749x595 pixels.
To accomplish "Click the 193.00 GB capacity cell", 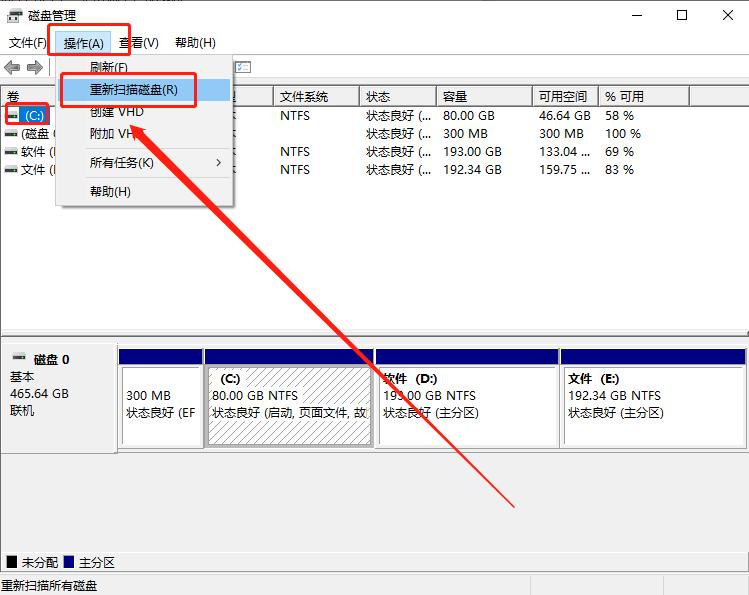I will [x=472, y=152].
